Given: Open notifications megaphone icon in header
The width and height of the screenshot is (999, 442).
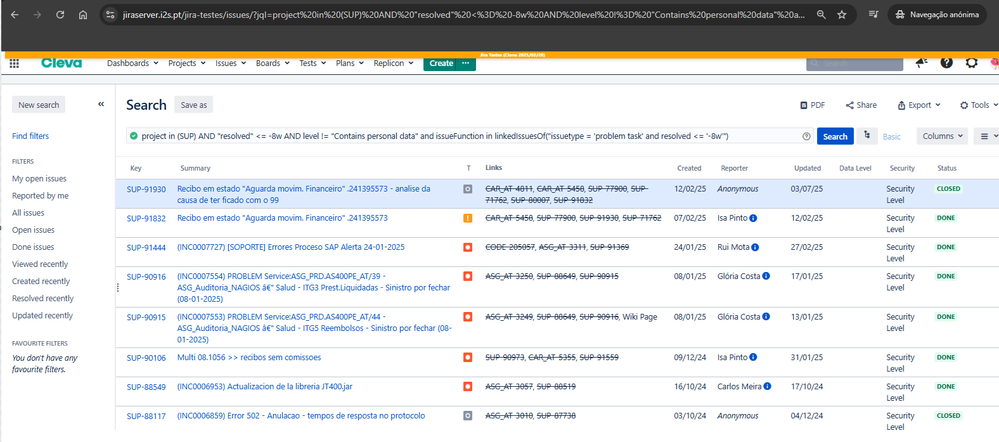Looking at the screenshot, I should click(x=921, y=62).
